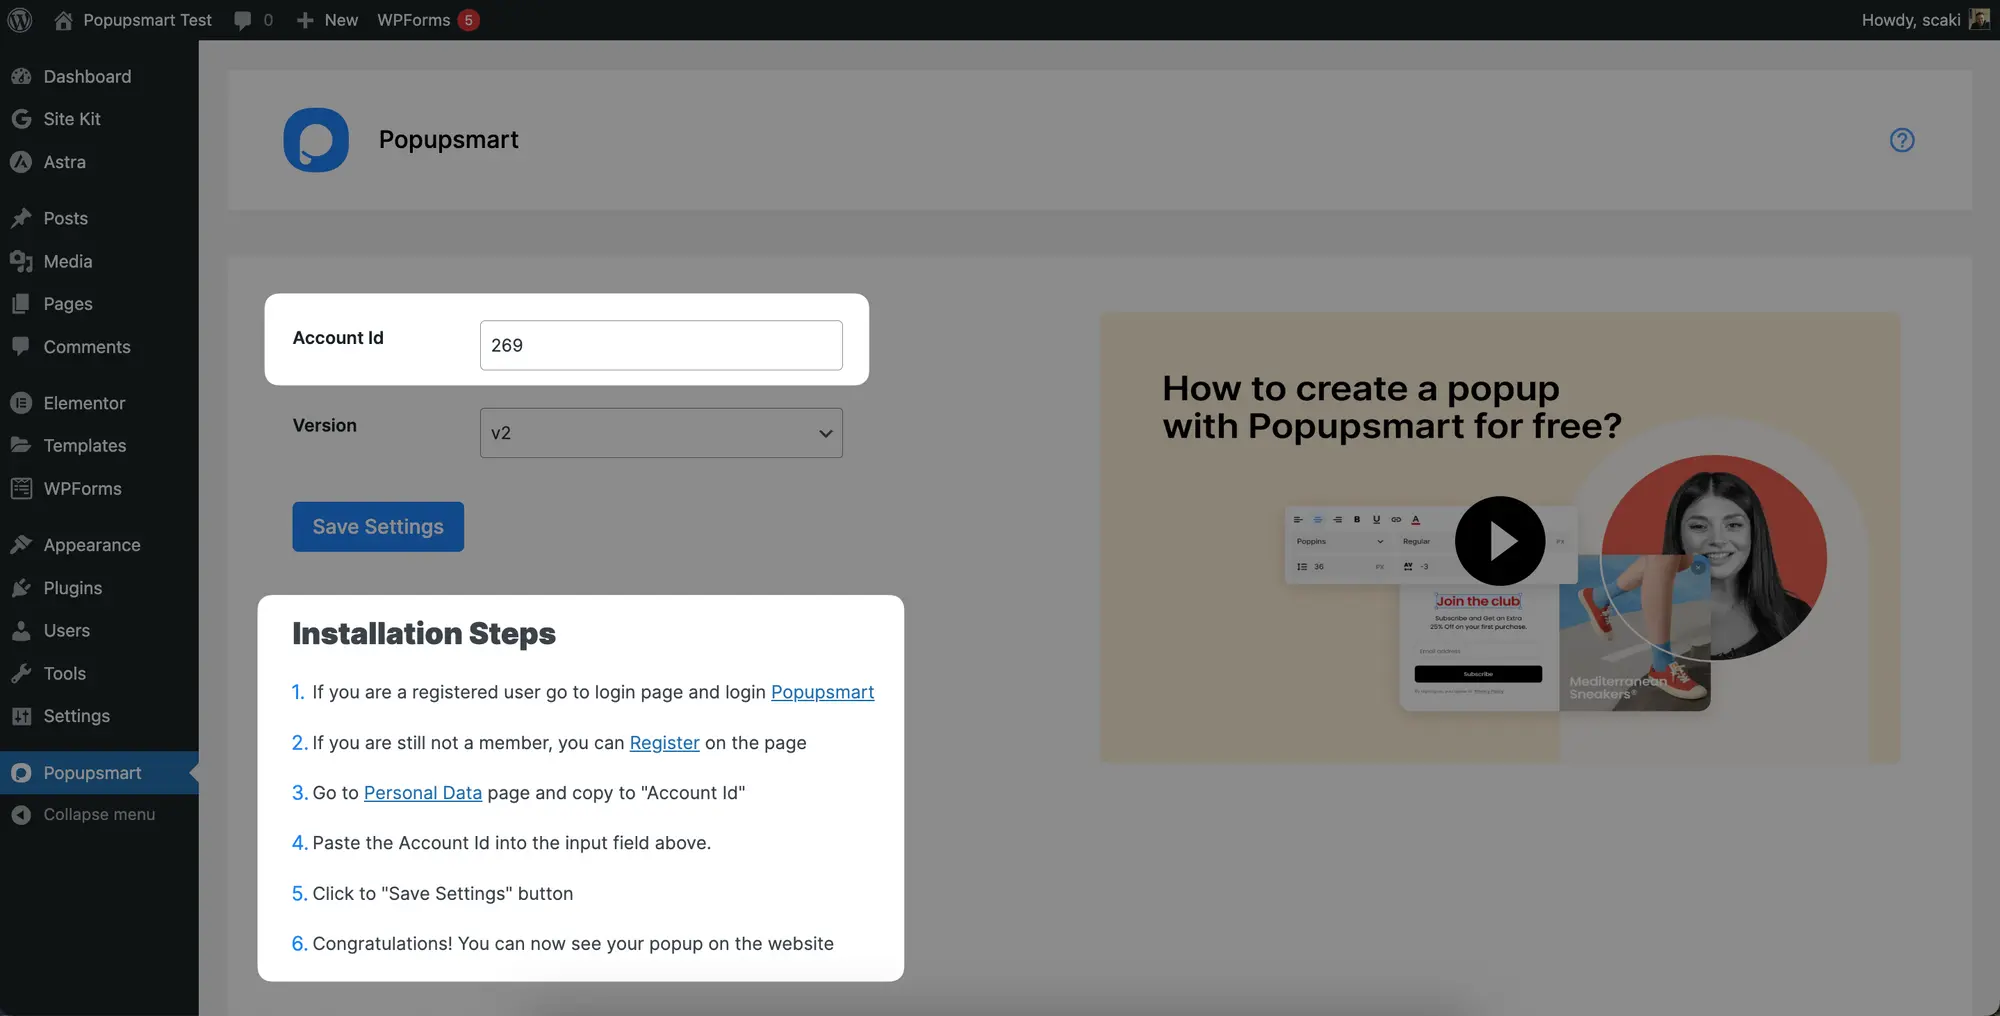Click step 'Paste the Account Id' text
Screen dimensions: 2000x1016
511,843
